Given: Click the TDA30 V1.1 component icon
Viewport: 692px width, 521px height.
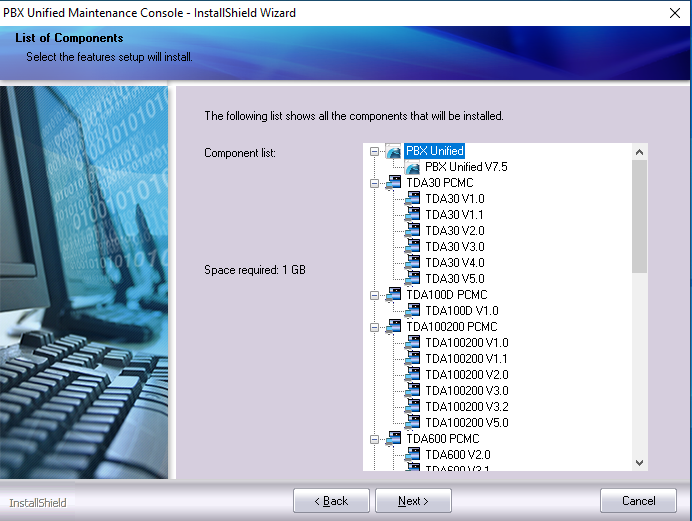Looking at the screenshot, I should pos(412,215).
